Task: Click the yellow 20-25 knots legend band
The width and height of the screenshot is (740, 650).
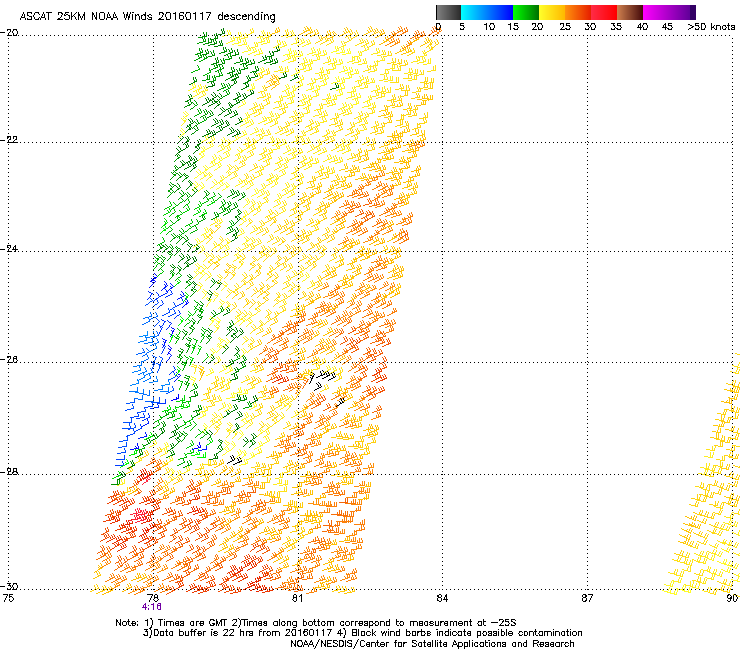Action: coord(552,12)
